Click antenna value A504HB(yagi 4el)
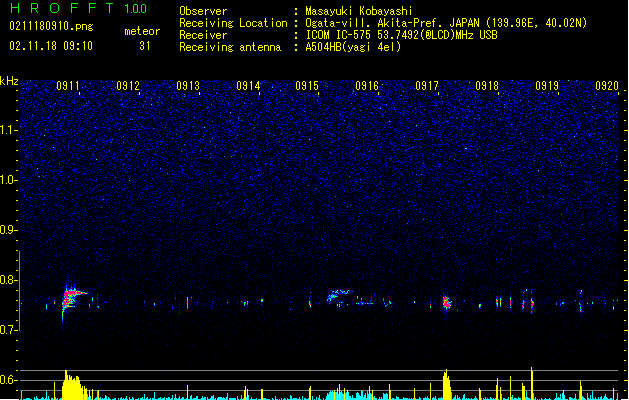 [353, 47]
